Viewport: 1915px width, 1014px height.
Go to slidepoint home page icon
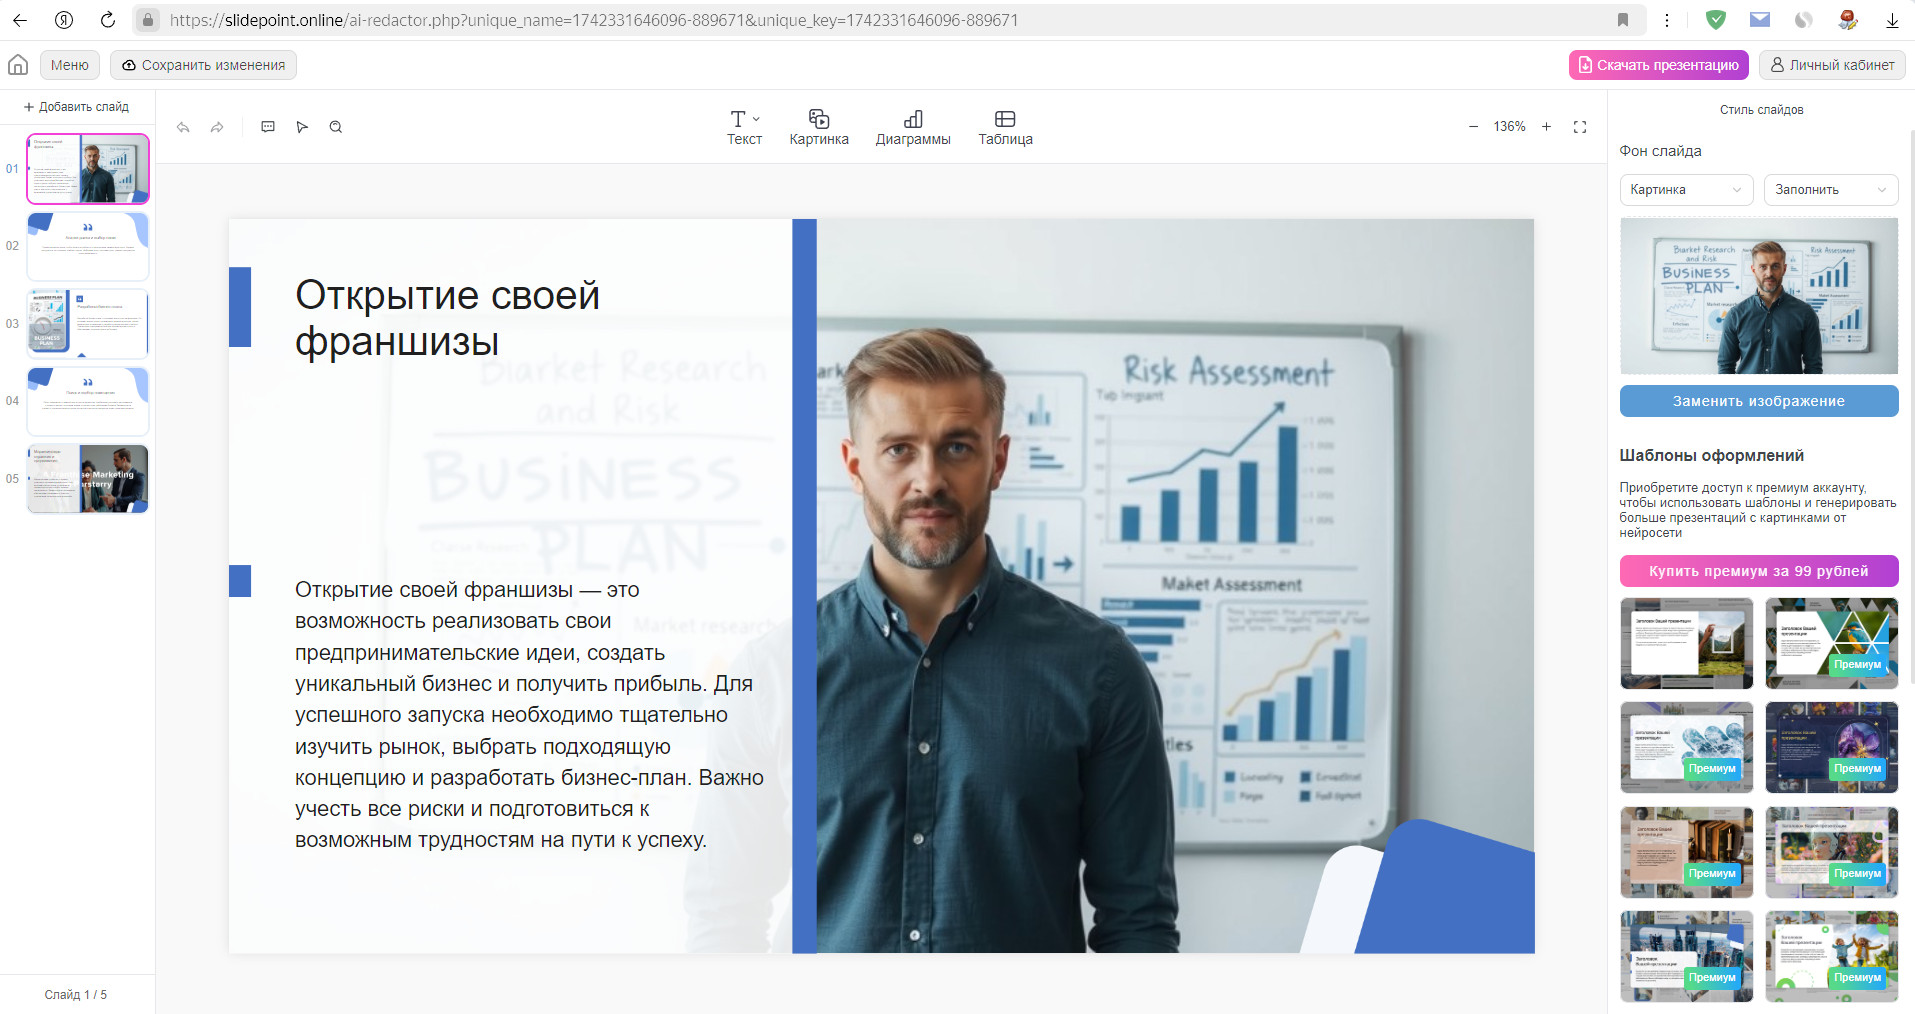(x=18, y=65)
